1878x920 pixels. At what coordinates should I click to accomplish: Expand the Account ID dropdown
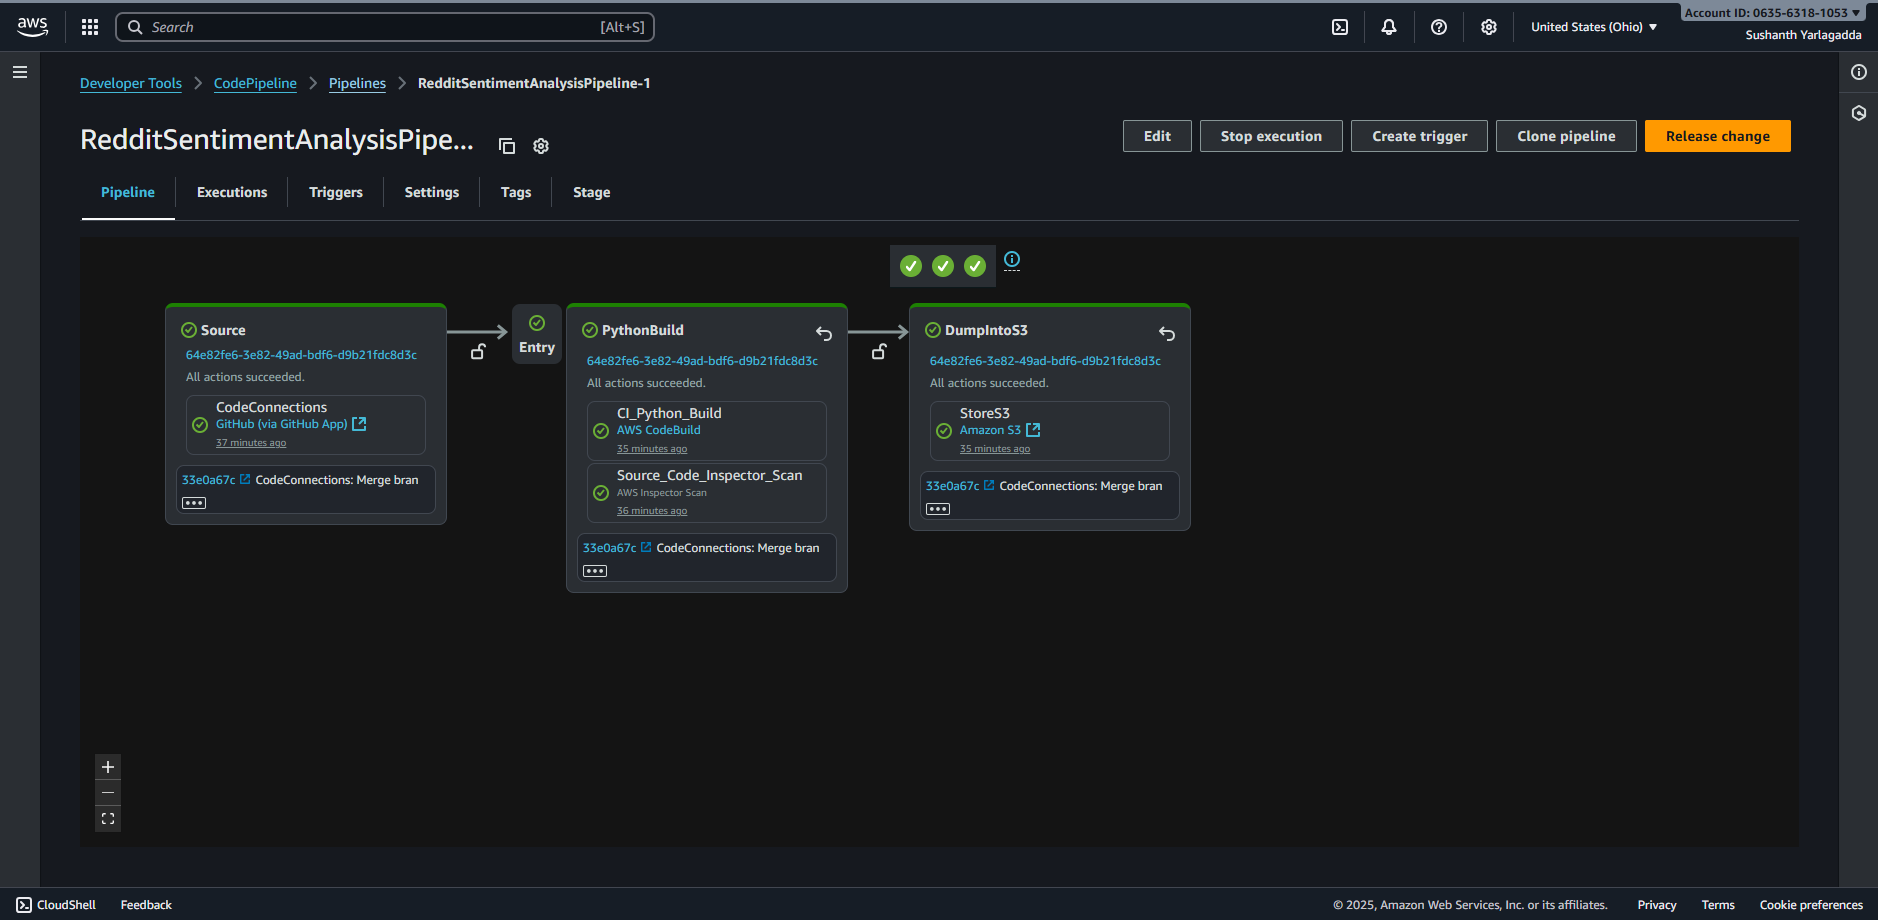(x=1772, y=13)
